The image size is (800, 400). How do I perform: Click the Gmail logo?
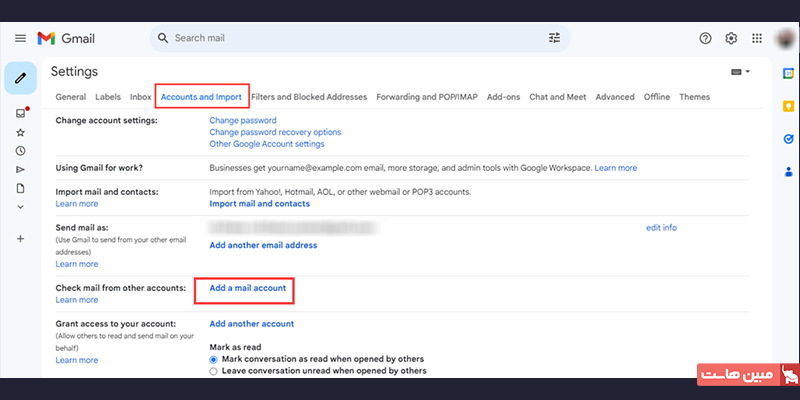click(x=66, y=38)
